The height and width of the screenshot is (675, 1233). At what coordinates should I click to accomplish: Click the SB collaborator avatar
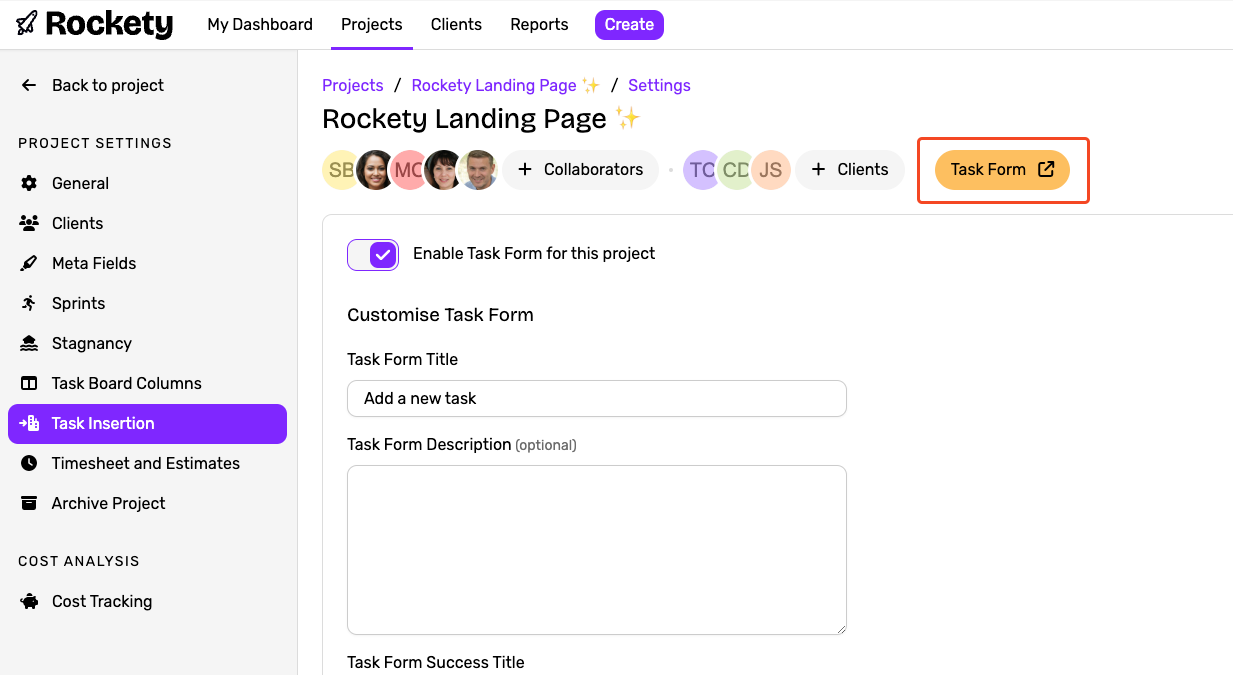click(x=339, y=170)
